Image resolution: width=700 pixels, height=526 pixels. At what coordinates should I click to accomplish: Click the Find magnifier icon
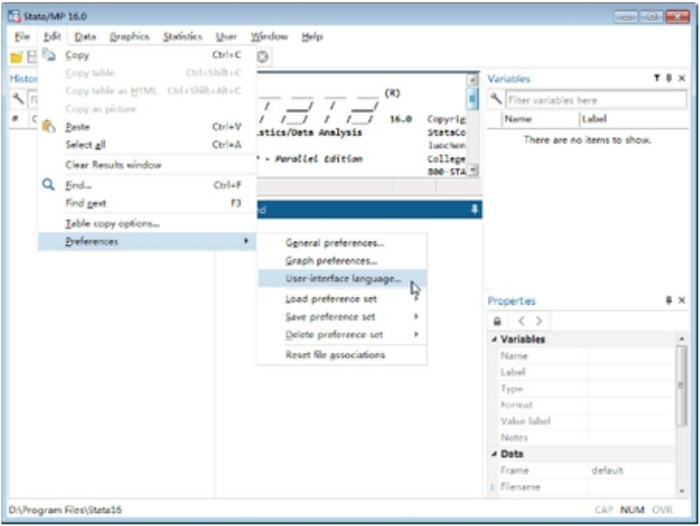click(48, 184)
